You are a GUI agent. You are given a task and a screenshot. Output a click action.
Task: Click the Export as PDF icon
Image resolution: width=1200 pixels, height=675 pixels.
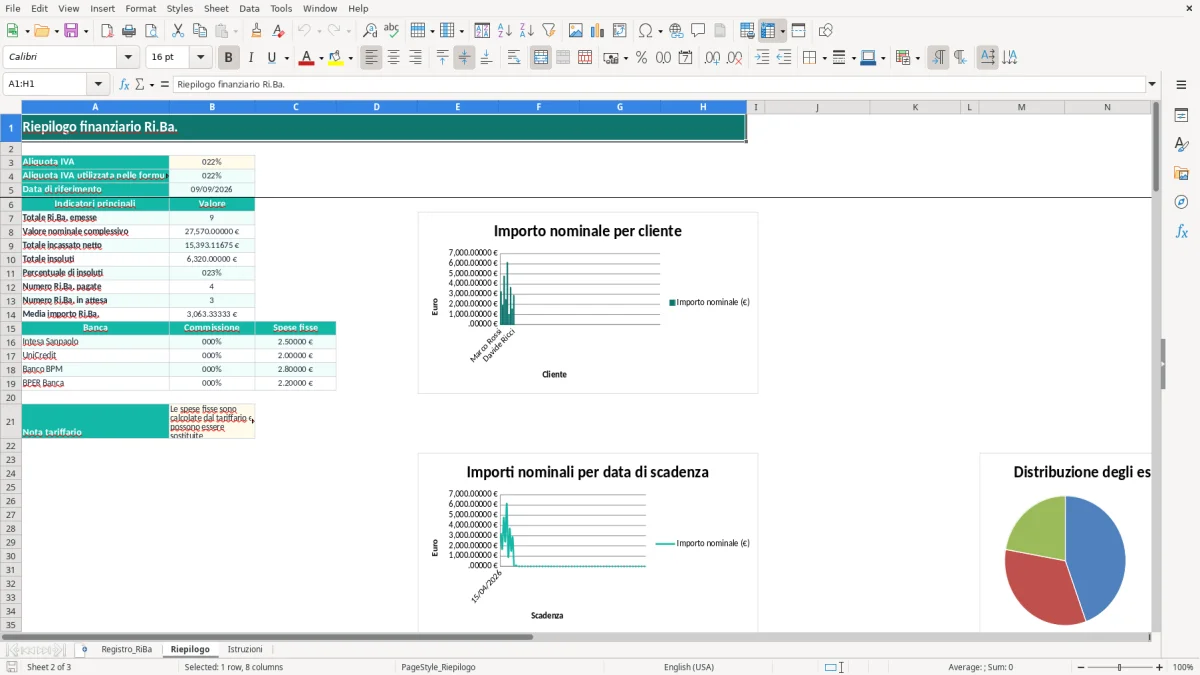pos(107,31)
